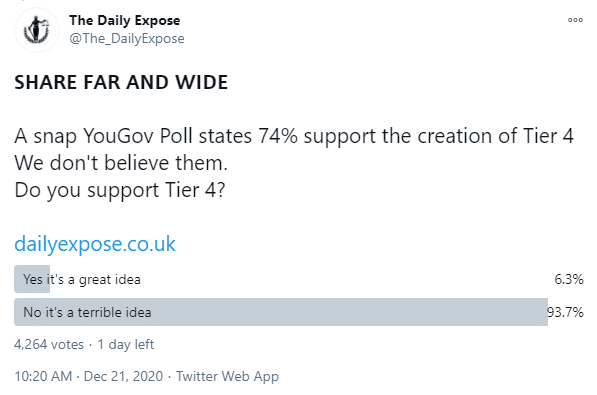Click the long No poll bar fill

[281, 312]
